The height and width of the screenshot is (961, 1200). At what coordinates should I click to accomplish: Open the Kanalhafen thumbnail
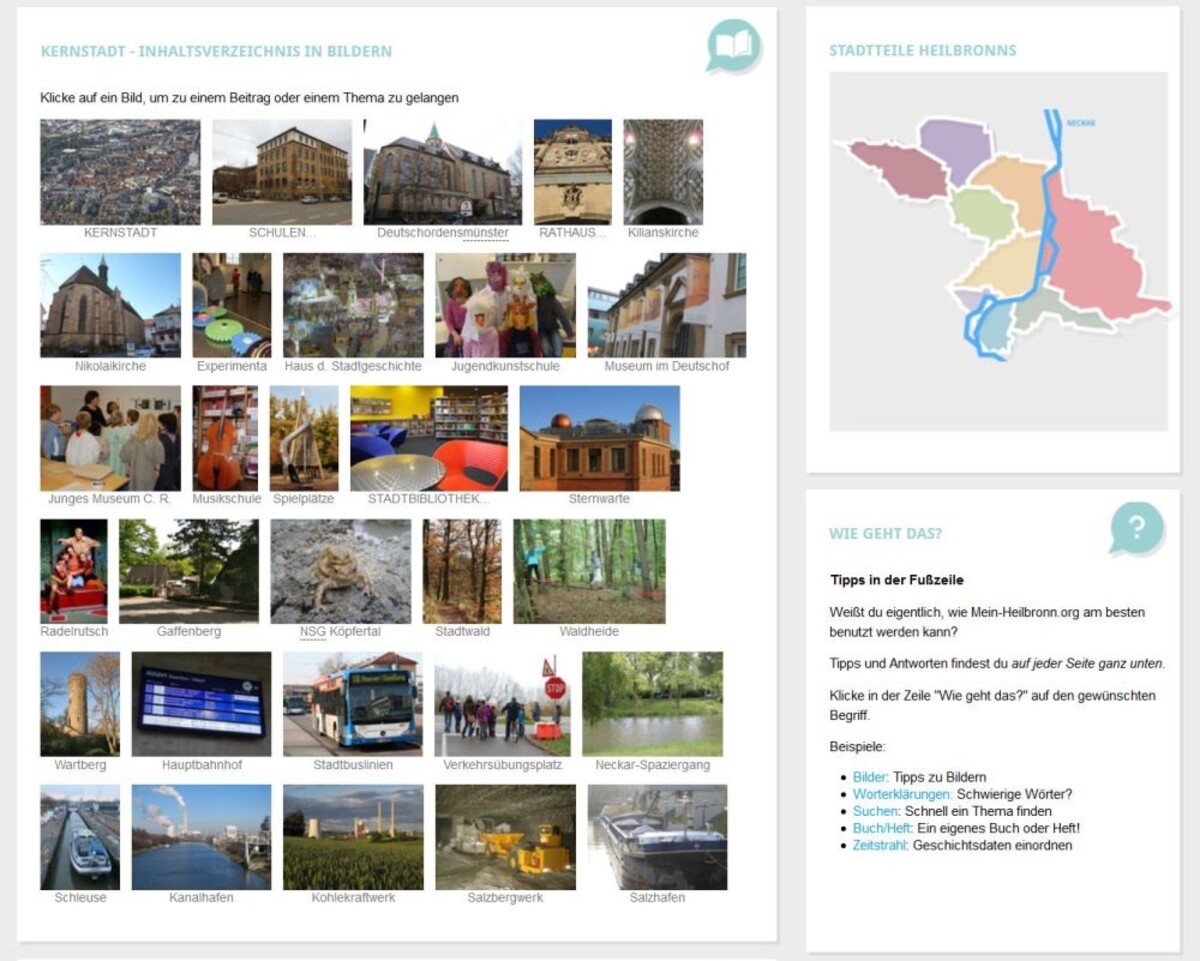coord(201,837)
